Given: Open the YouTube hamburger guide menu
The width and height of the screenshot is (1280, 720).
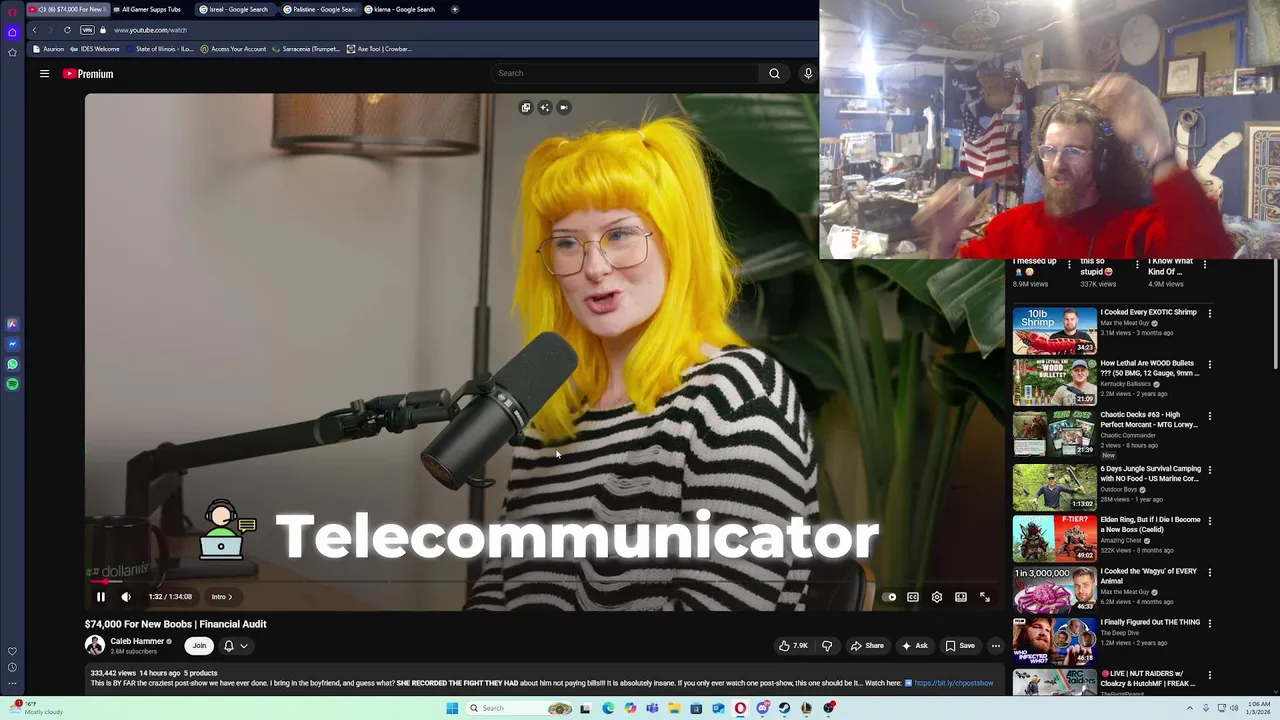Looking at the screenshot, I should tap(44, 73).
